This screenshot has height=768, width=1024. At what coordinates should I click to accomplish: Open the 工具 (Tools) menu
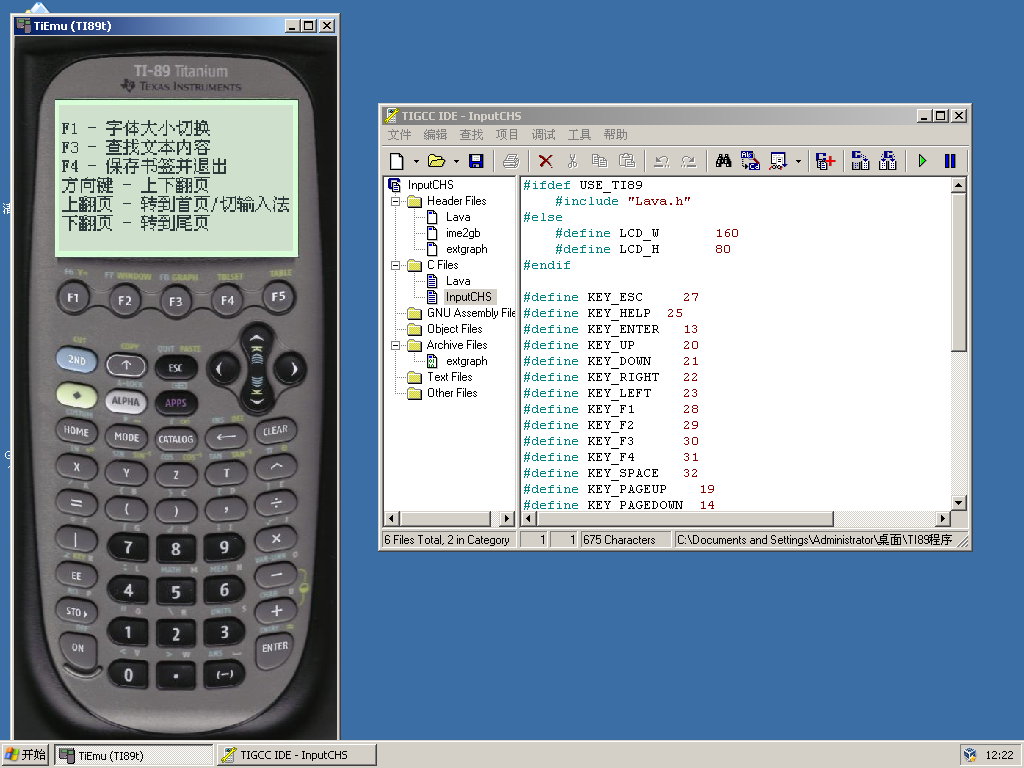tap(579, 135)
